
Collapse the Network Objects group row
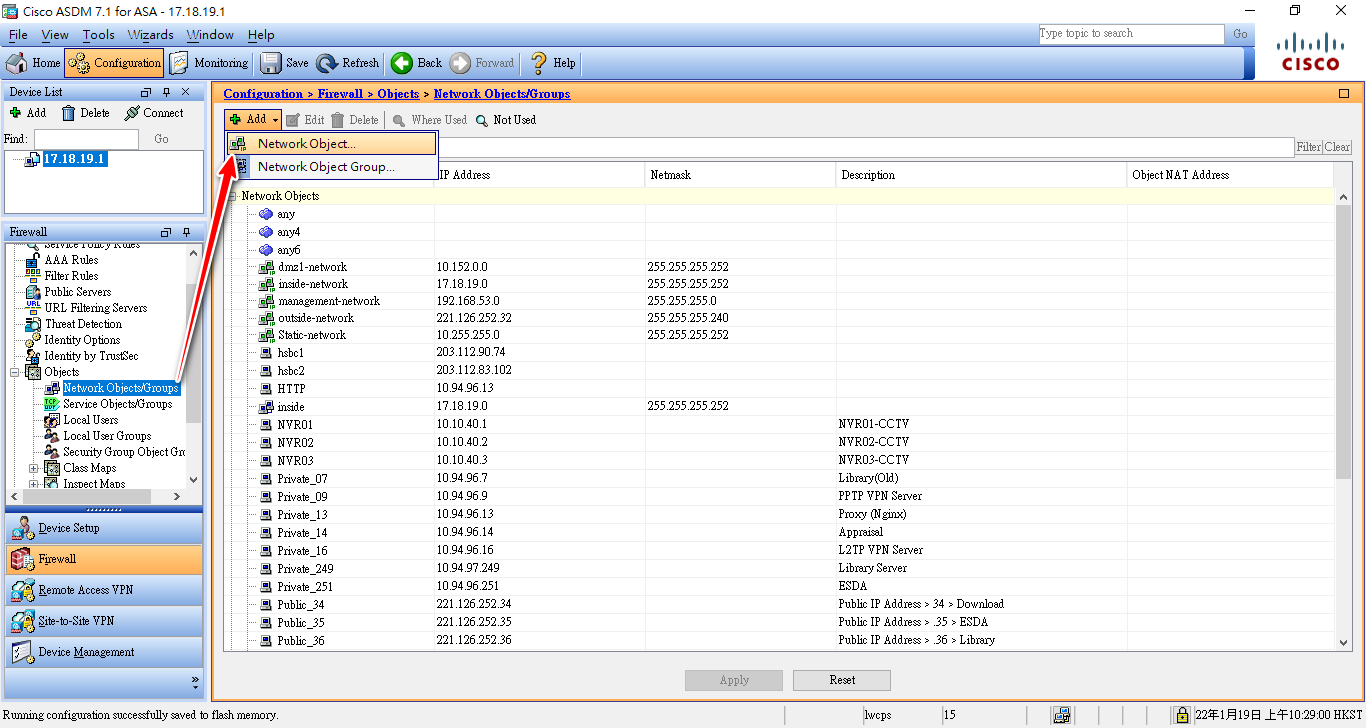pos(233,196)
